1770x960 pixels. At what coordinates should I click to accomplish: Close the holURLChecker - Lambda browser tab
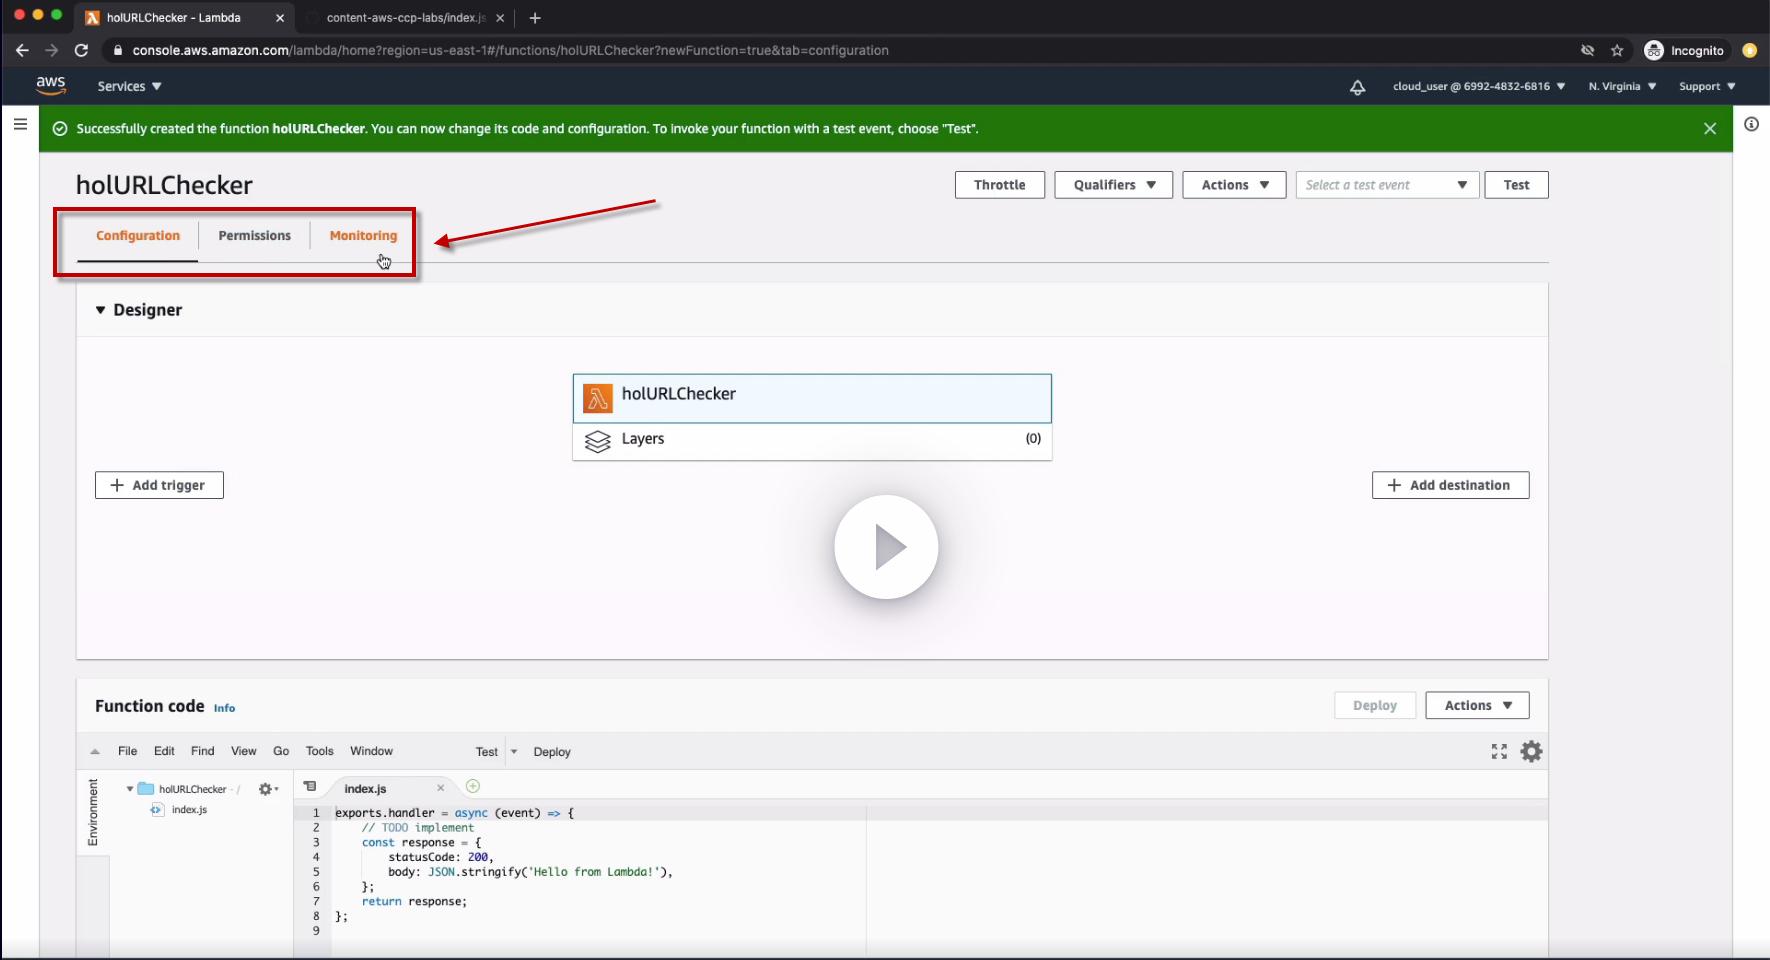tap(280, 18)
